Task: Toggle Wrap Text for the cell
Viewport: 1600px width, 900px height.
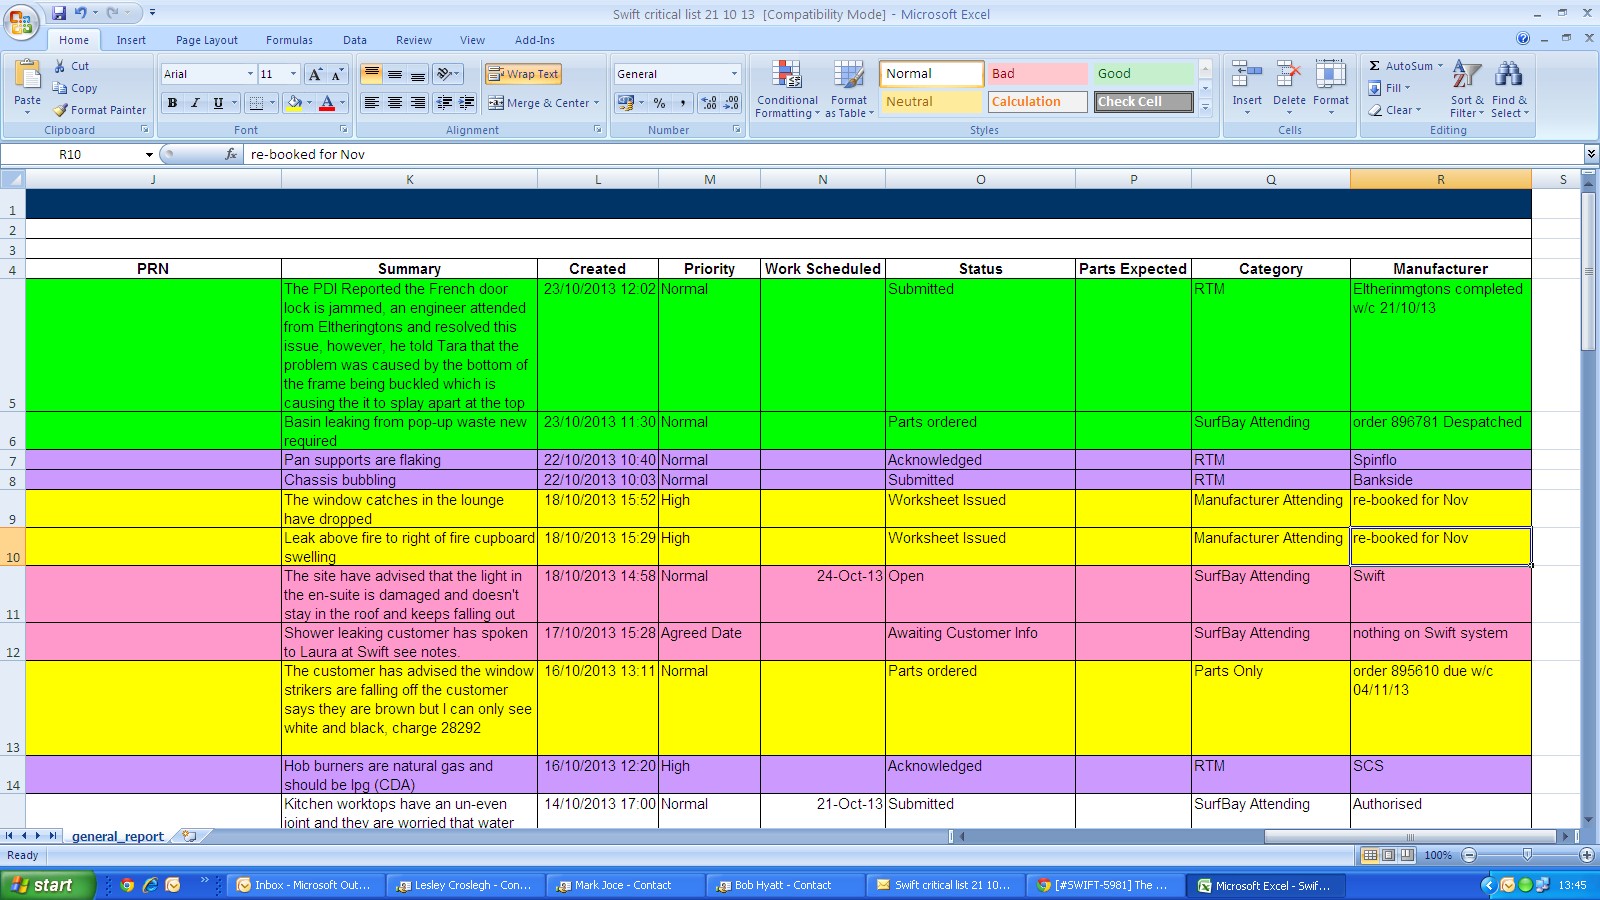Action: click(x=523, y=74)
